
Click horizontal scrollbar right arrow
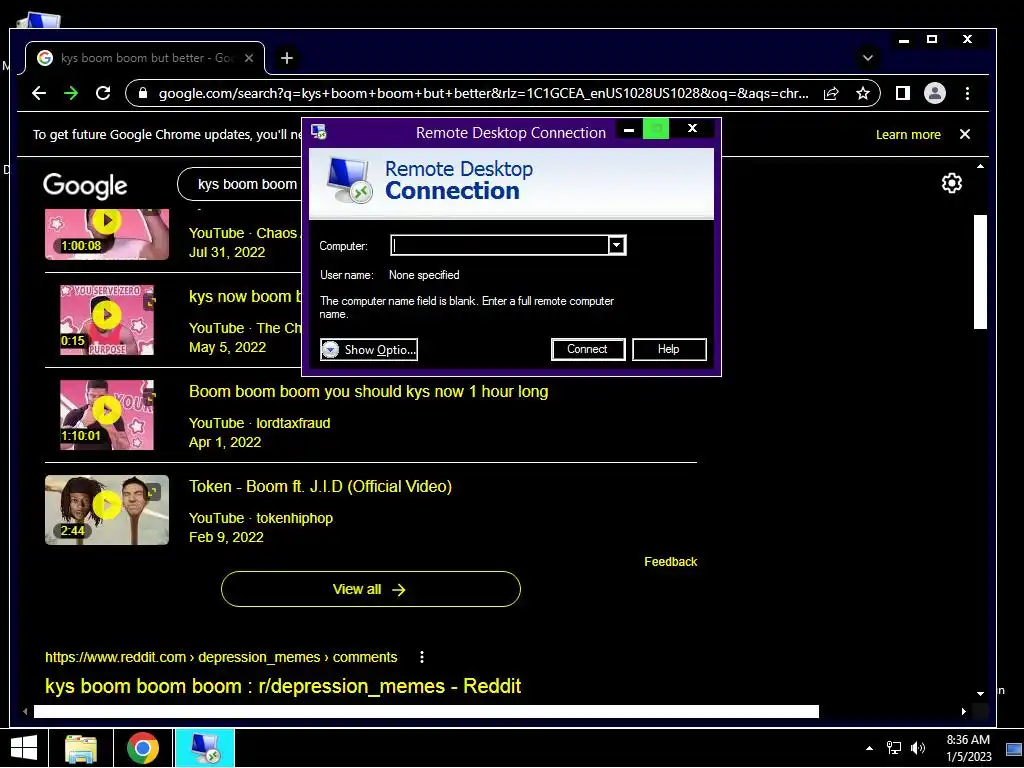click(x=964, y=711)
